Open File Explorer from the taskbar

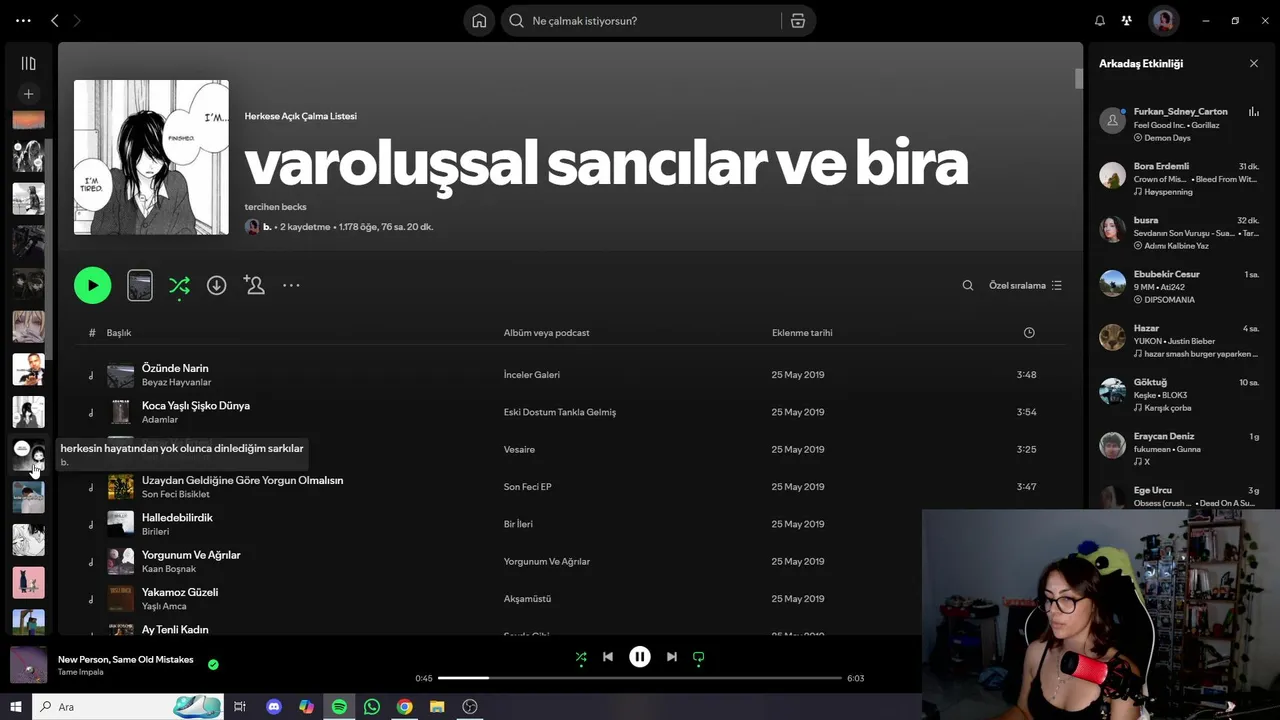tap(437, 707)
